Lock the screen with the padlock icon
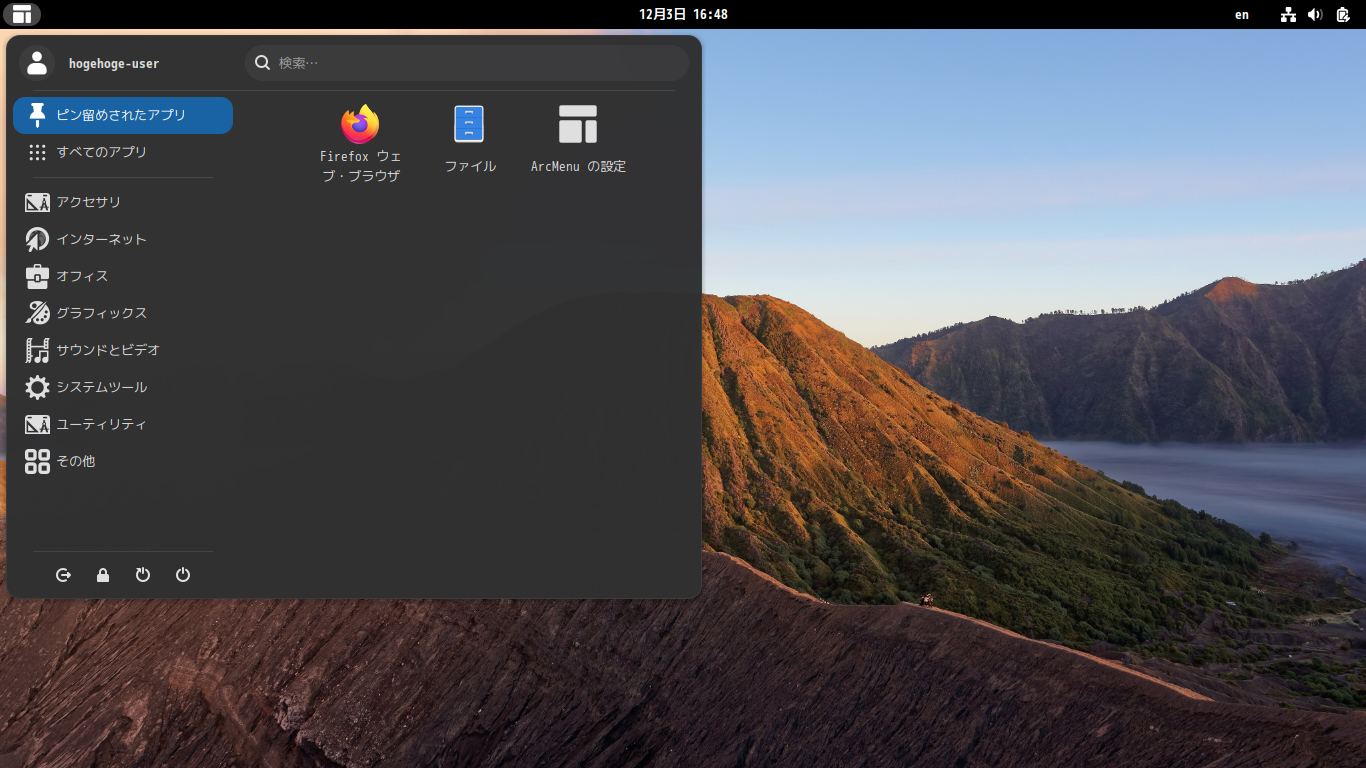 [103, 575]
